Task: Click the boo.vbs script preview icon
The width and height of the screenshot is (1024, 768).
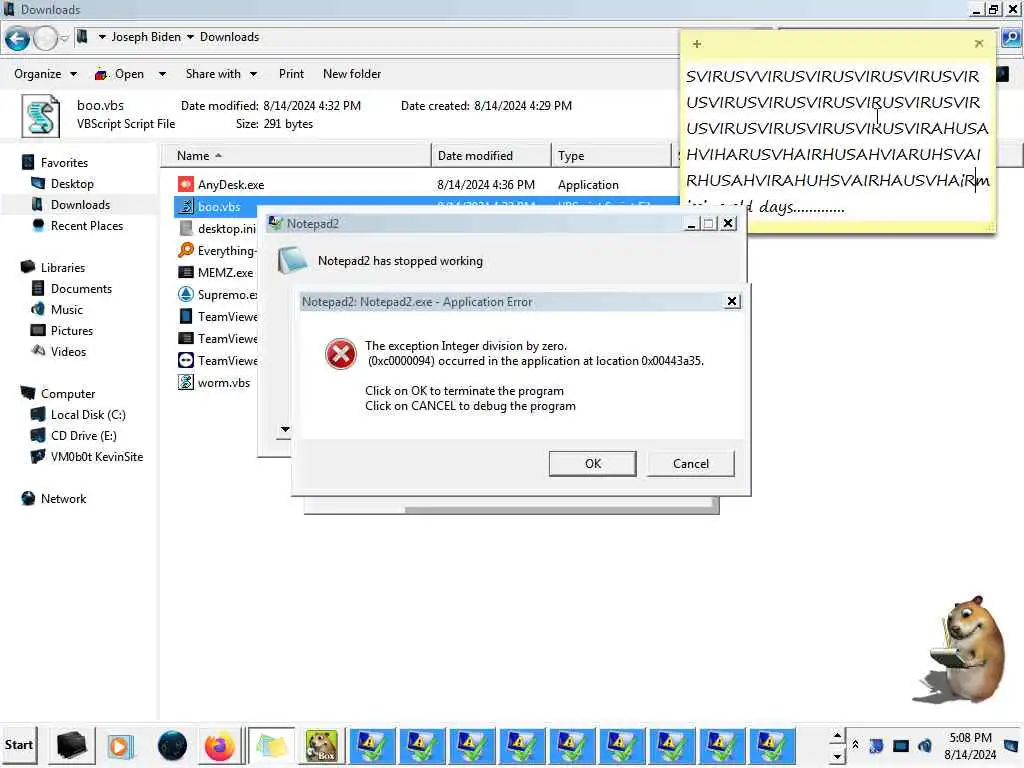Action: (x=40, y=116)
